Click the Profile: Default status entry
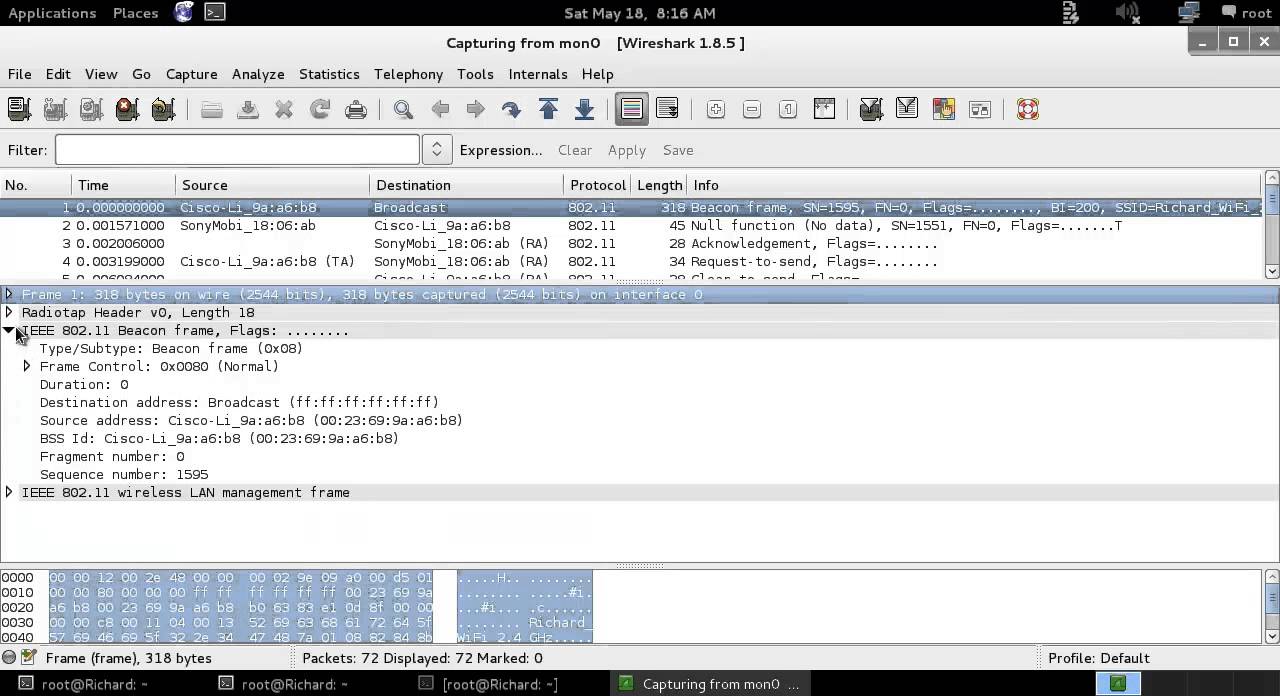This screenshot has height=696, width=1280. (1099, 658)
